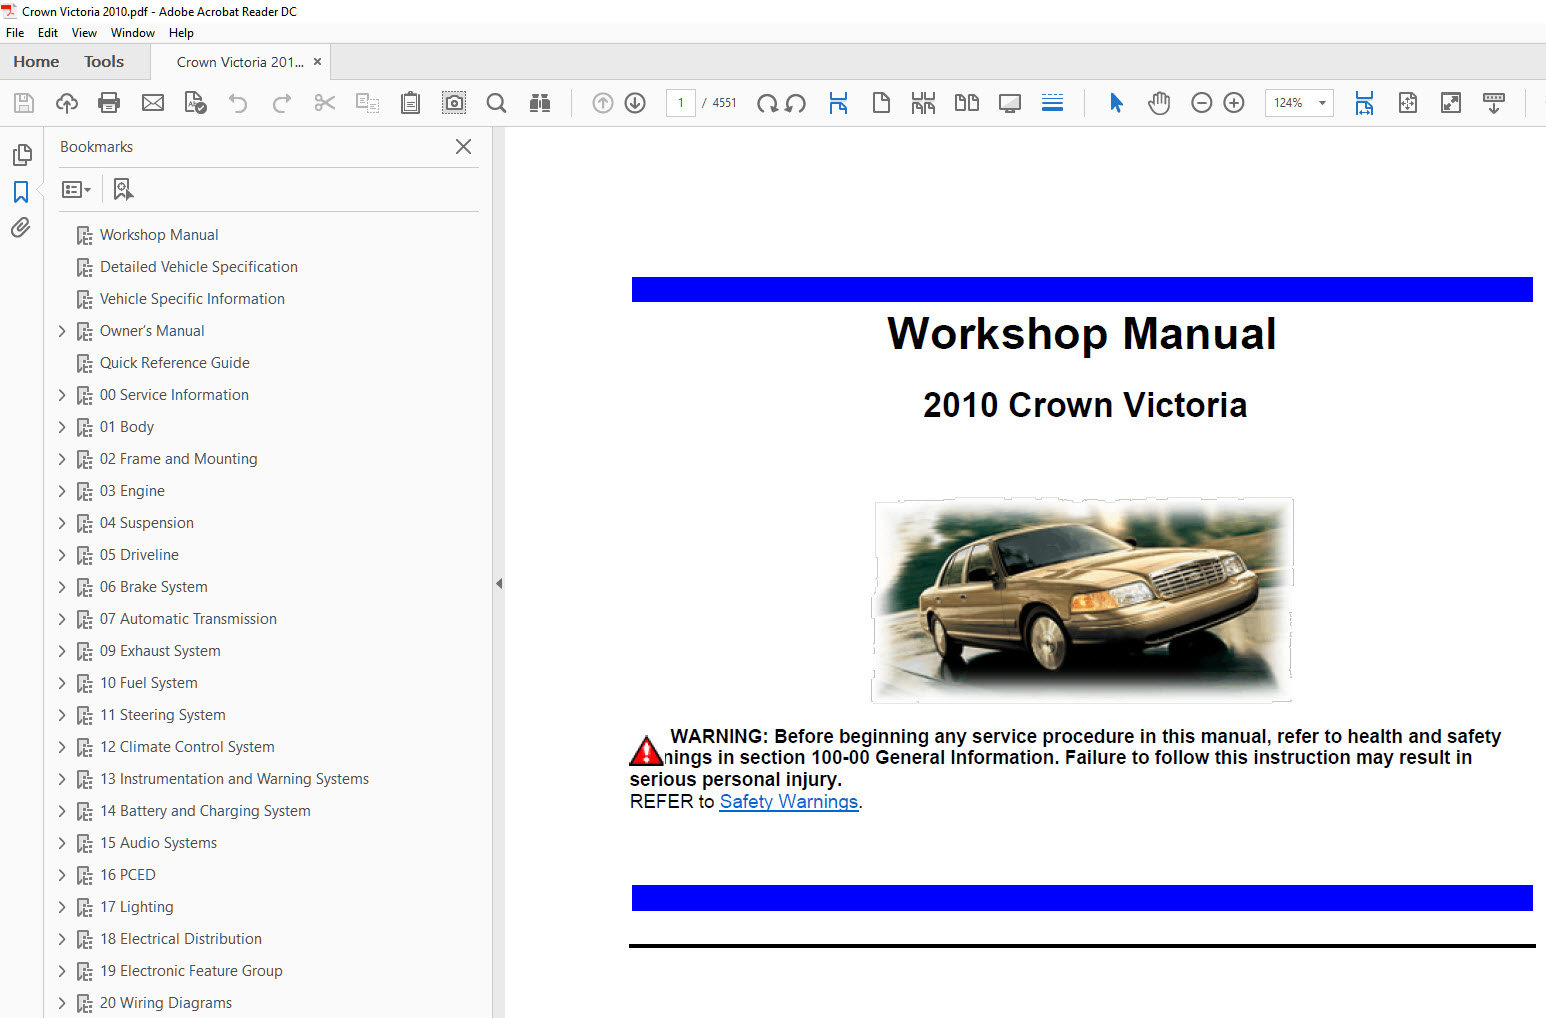1546x1018 pixels.
Task: Click the Print file icon
Action: click(109, 103)
